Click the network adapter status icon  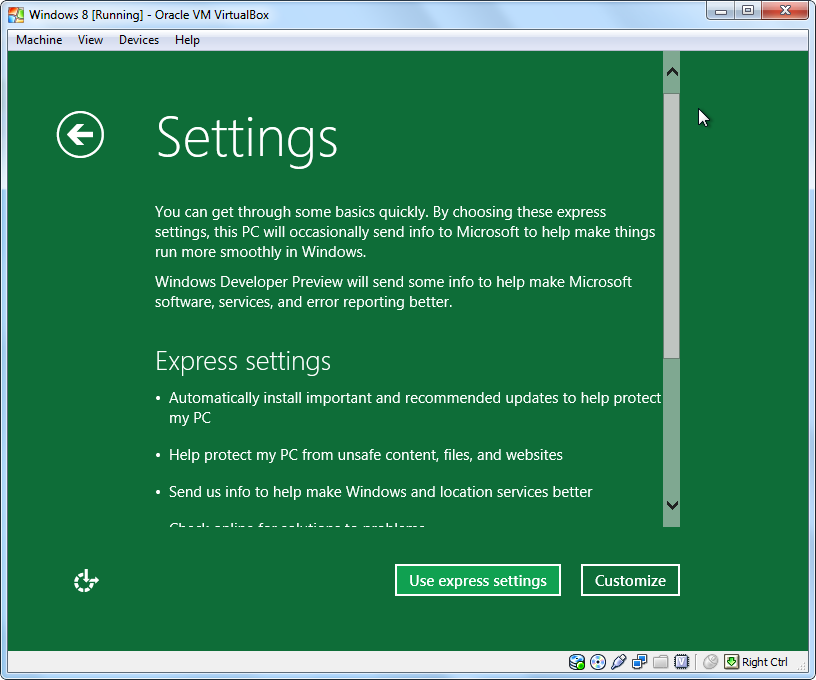[x=640, y=662]
